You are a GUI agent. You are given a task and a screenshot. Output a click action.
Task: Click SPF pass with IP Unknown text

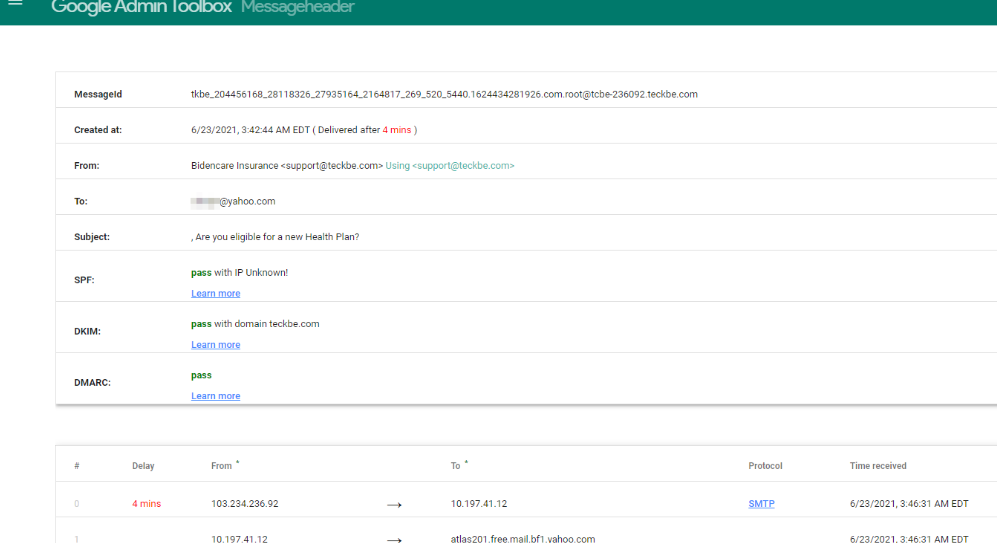pos(239,272)
